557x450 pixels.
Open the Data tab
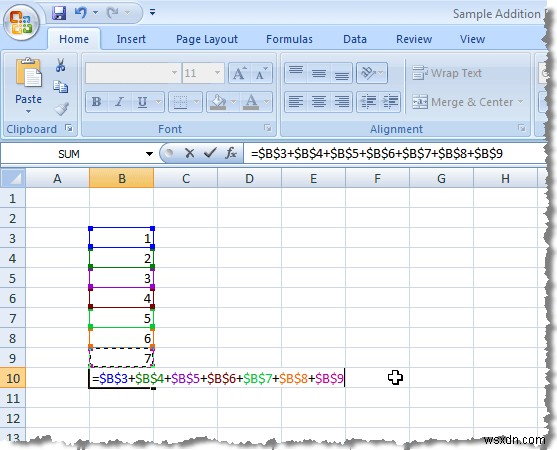(355, 39)
